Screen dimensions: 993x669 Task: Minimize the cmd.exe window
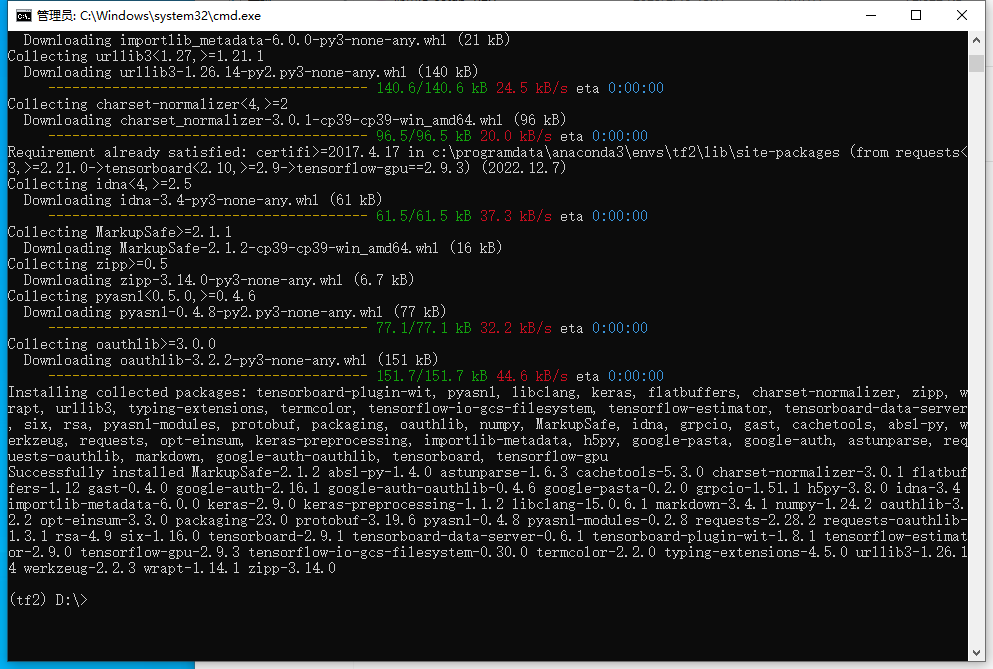[x=871, y=15]
